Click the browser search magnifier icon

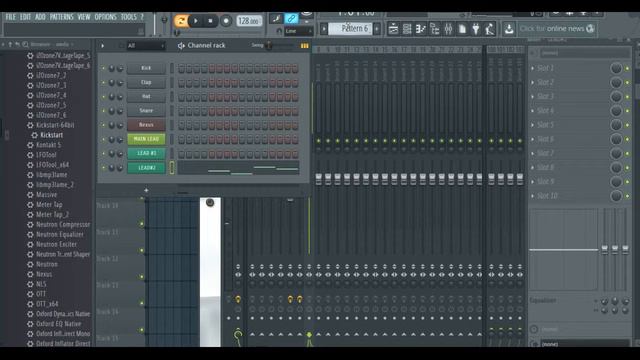click(x=25, y=44)
